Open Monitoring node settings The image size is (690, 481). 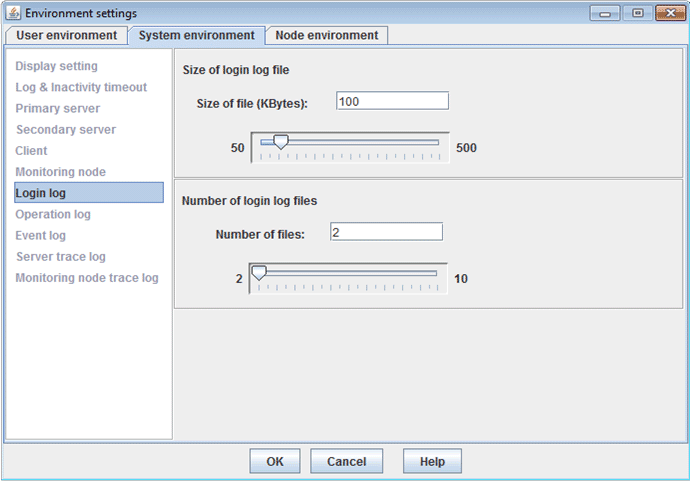[x=61, y=172]
